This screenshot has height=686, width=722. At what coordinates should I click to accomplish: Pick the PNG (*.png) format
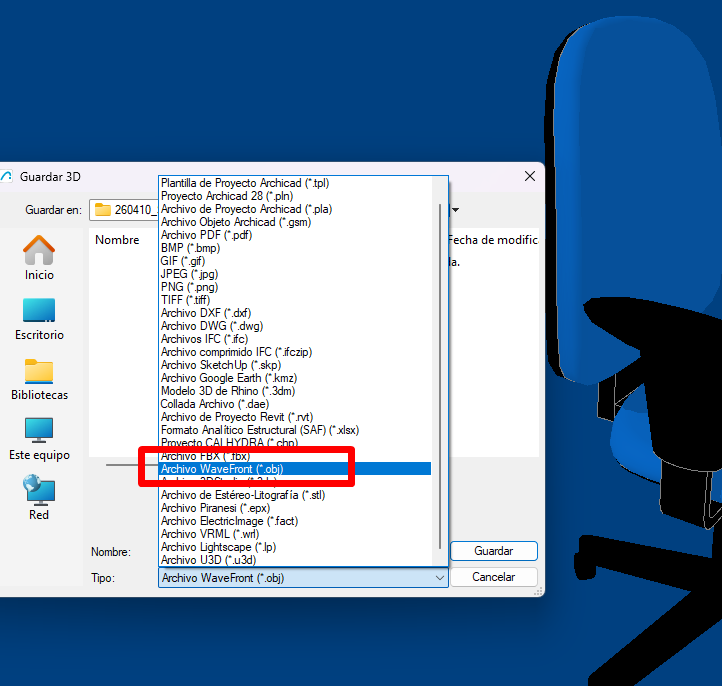(295, 287)
